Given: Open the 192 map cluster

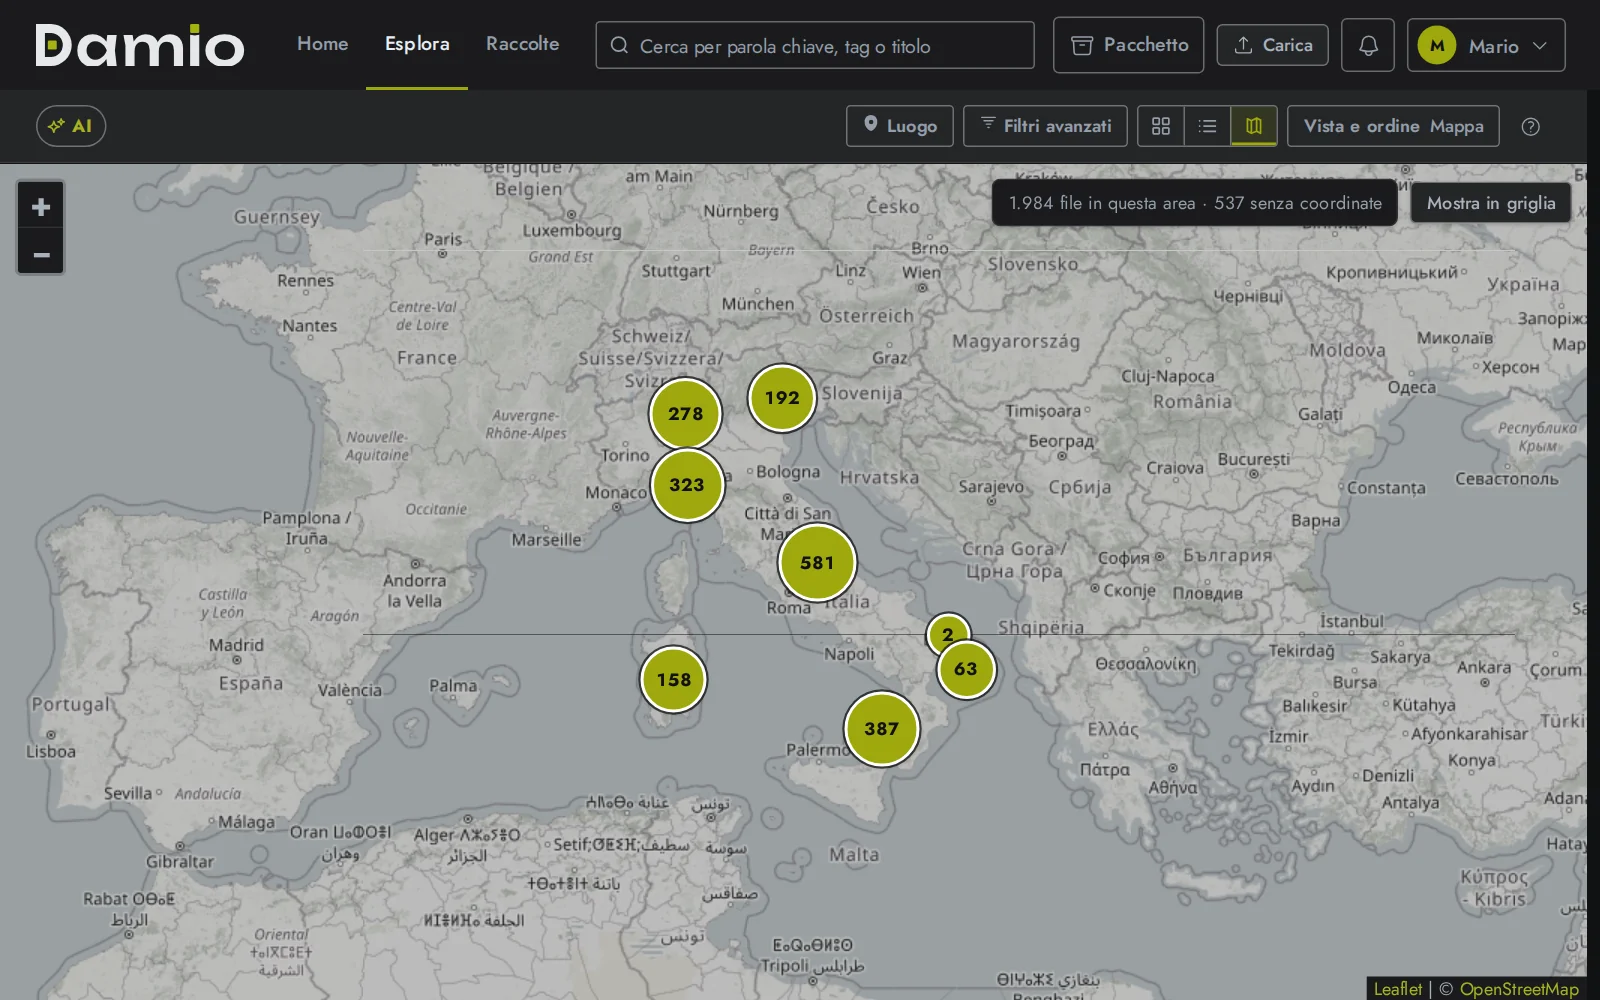Looking at the screenshot, I should click(x=782, y=397).
